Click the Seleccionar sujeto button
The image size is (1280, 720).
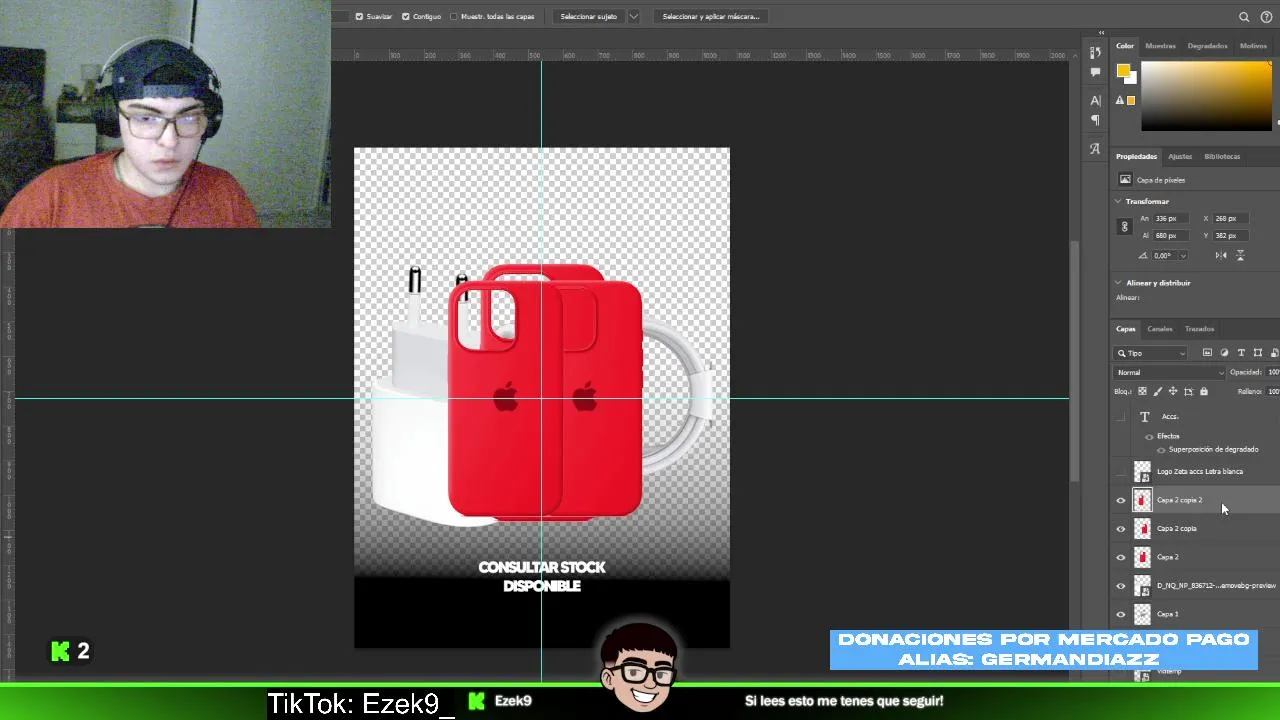[x=588, y=16]
